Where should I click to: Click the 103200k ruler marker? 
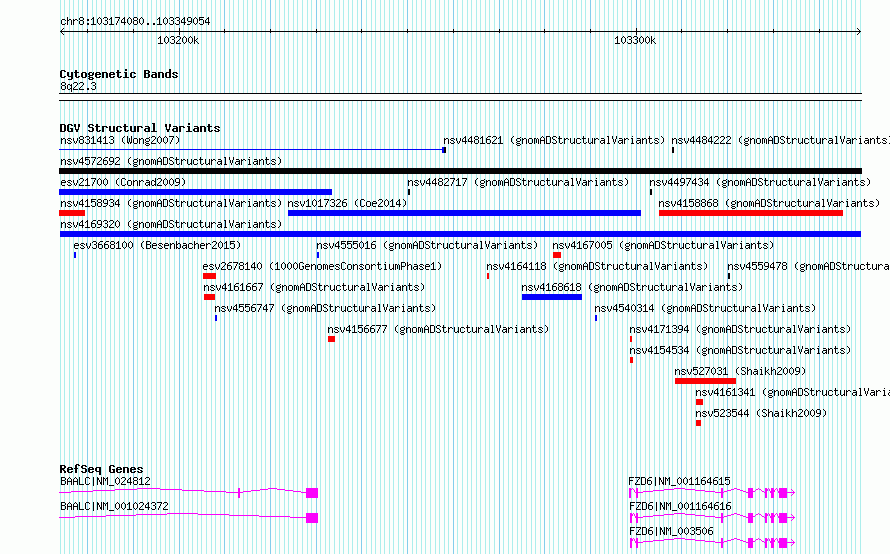click(178, 40)
